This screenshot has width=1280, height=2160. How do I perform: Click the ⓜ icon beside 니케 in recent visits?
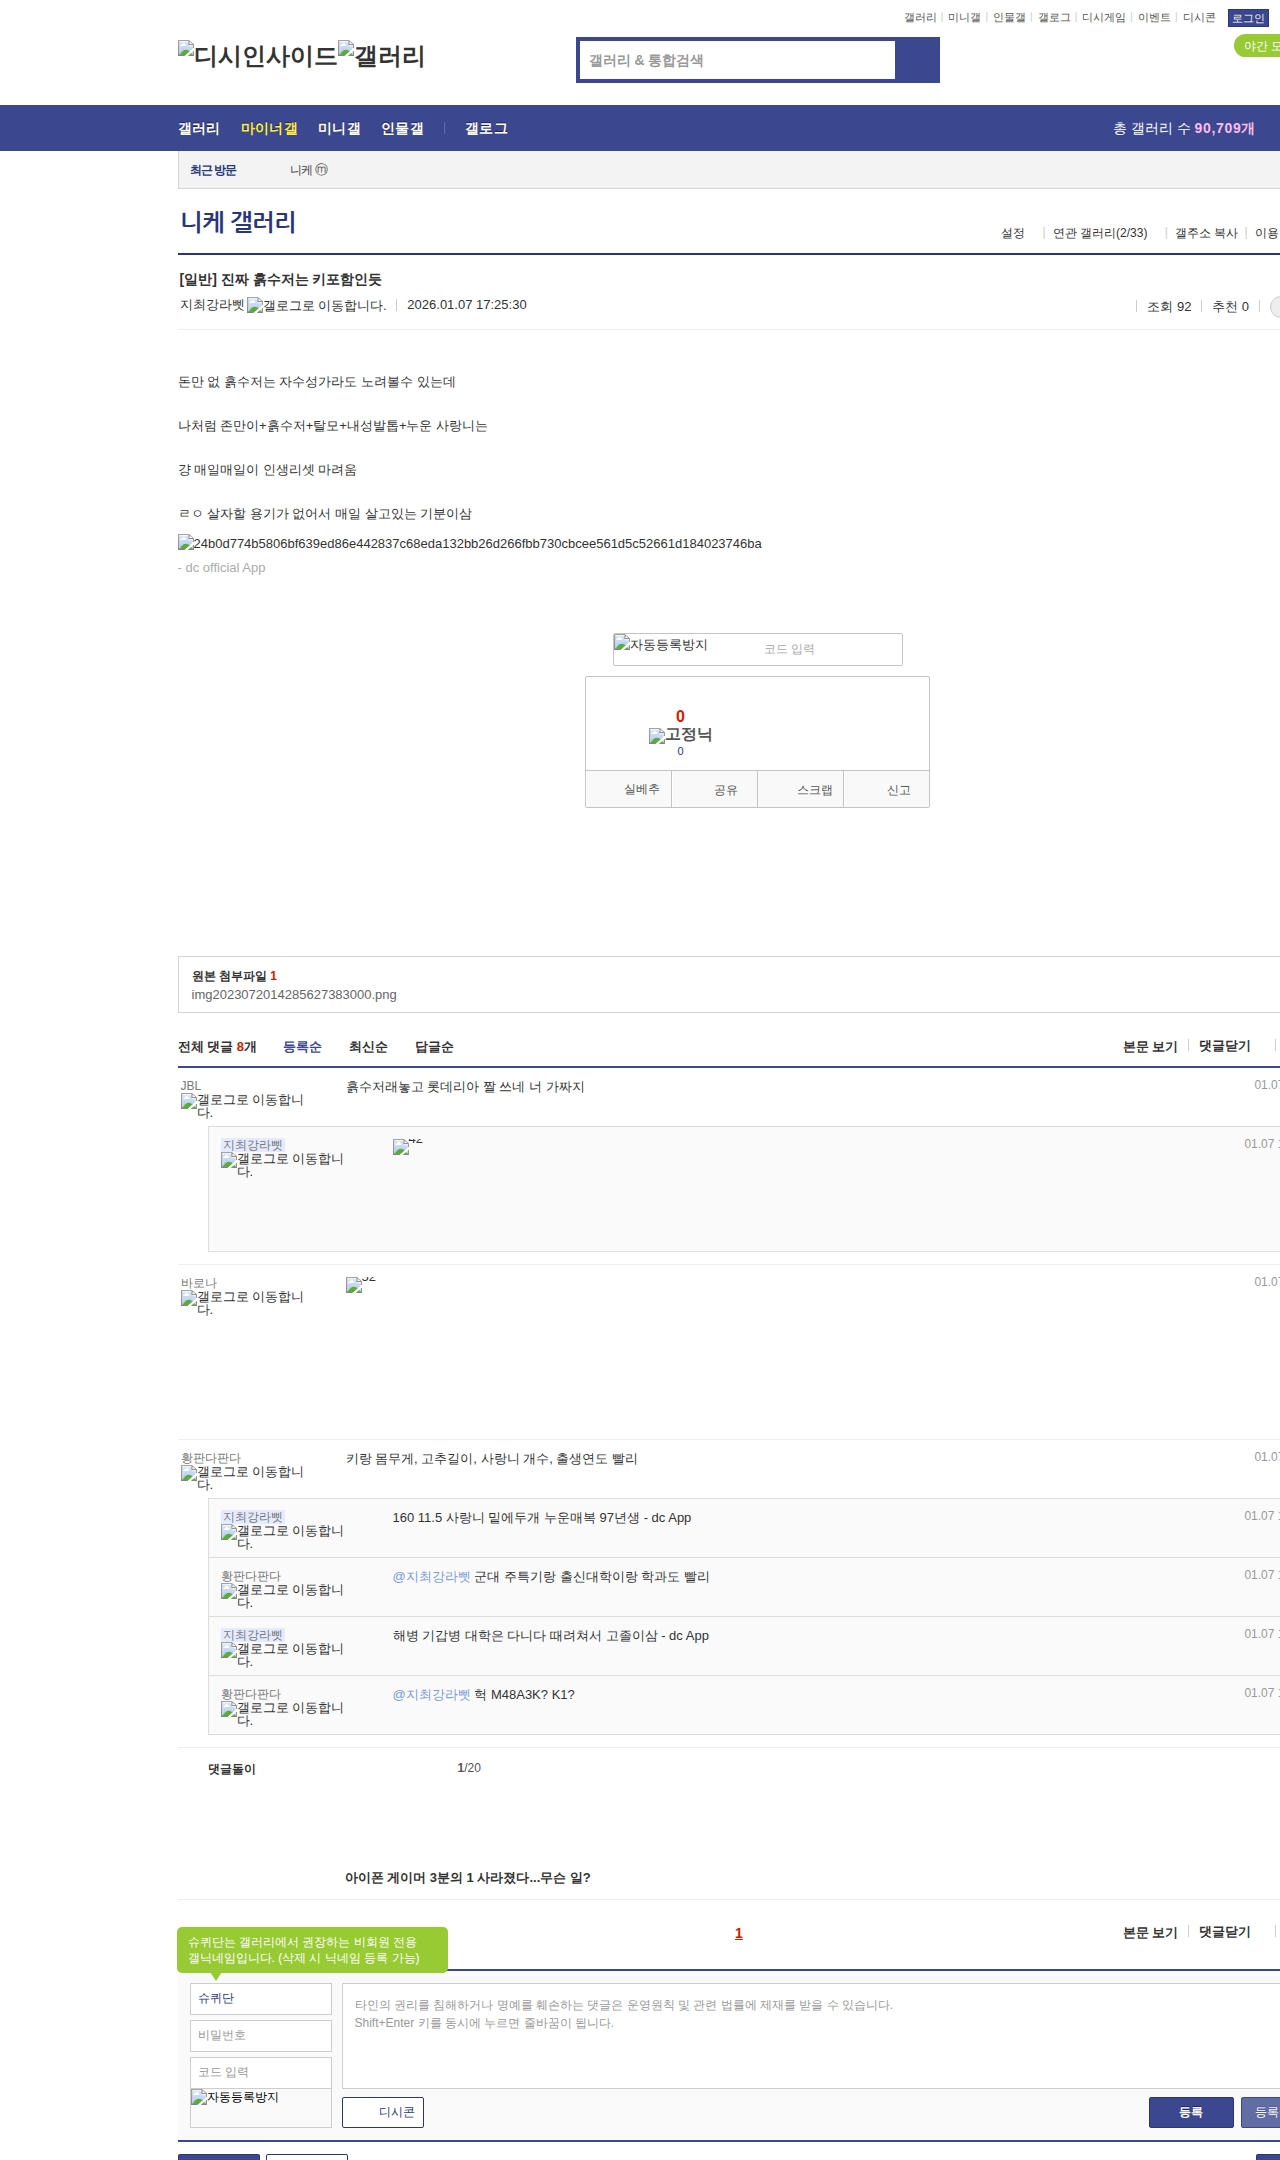pyautogui.click(x=321, y=170)
